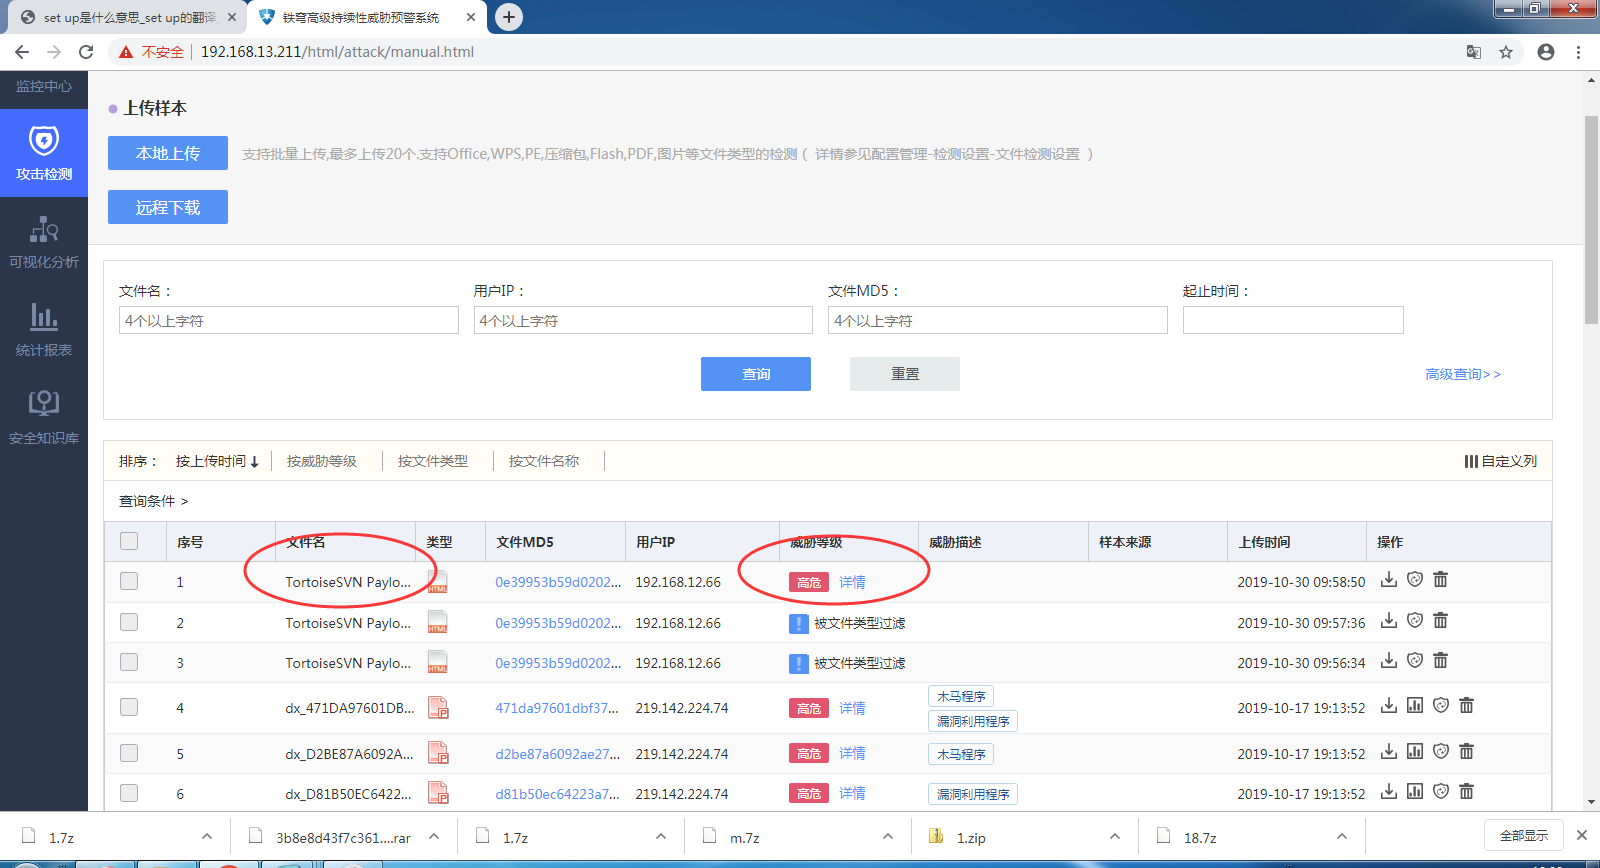Image resolution: width=1600 pixels, height=868 pixels.
Task: Click the page vertical scrollbar
Action: [1591, 220]
